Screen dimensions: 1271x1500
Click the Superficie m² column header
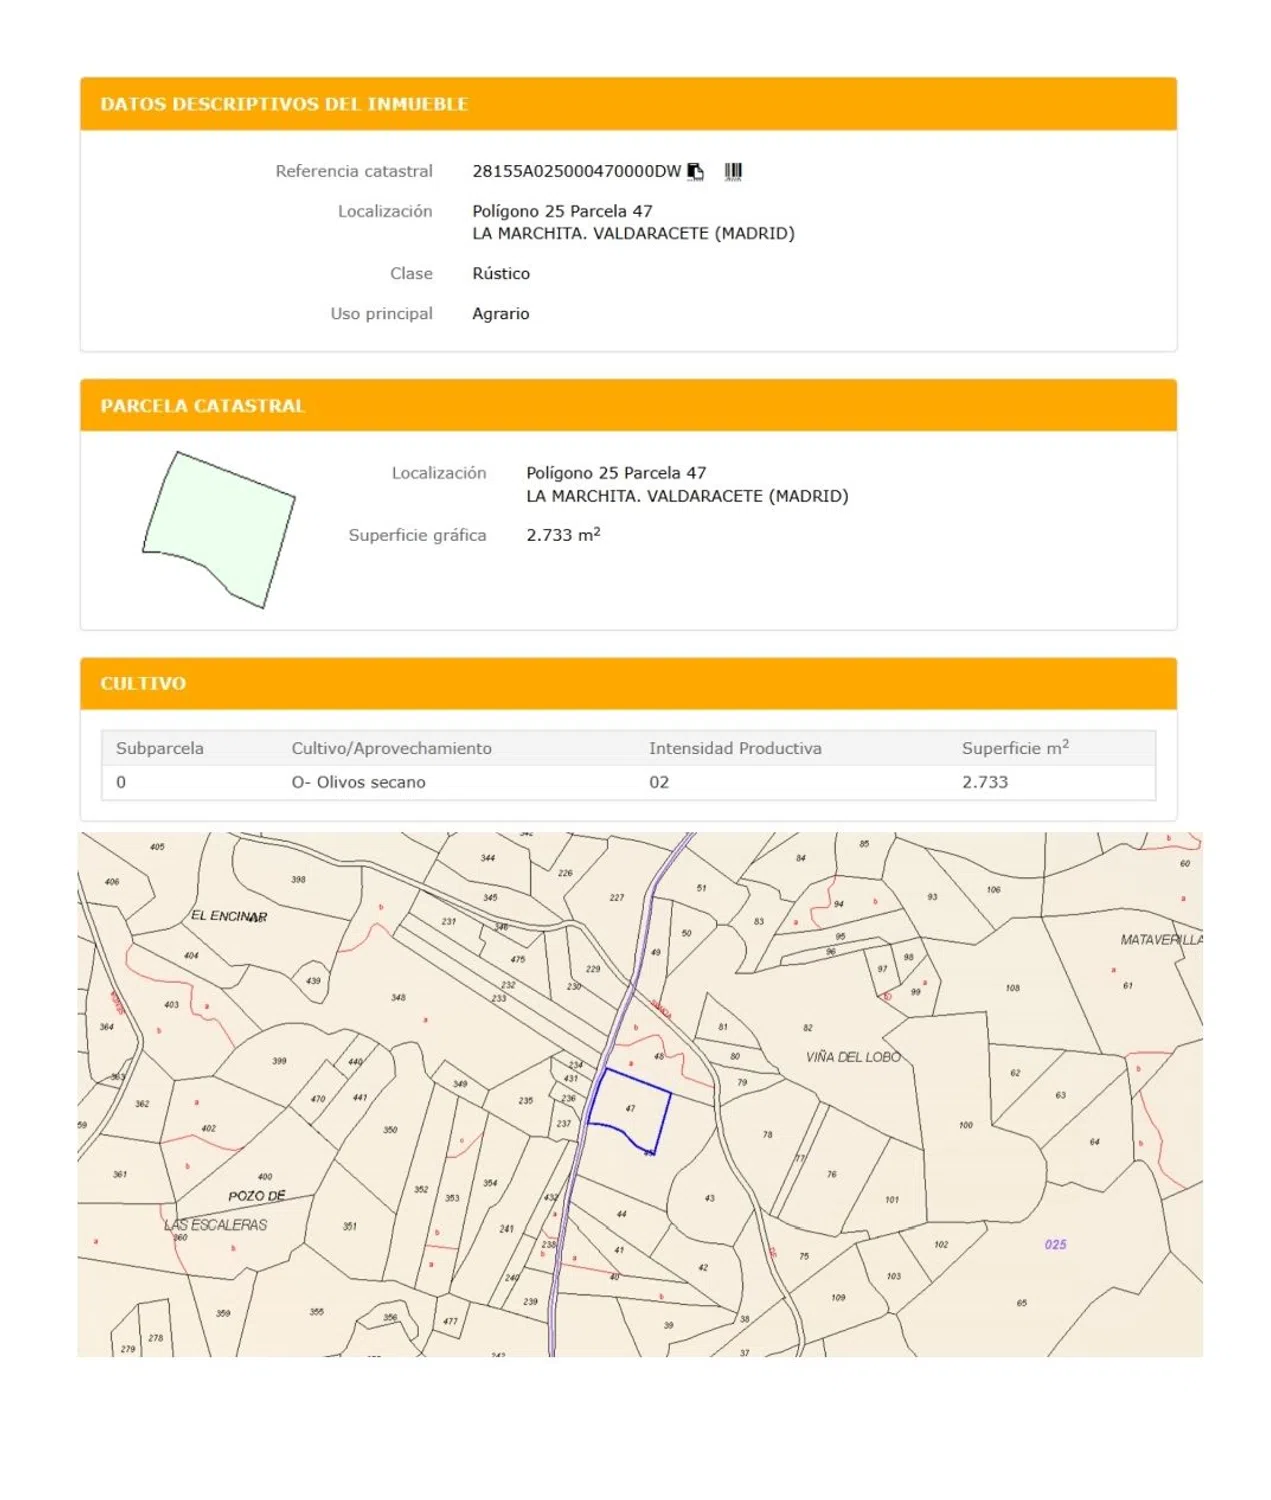coord(1014,748)
